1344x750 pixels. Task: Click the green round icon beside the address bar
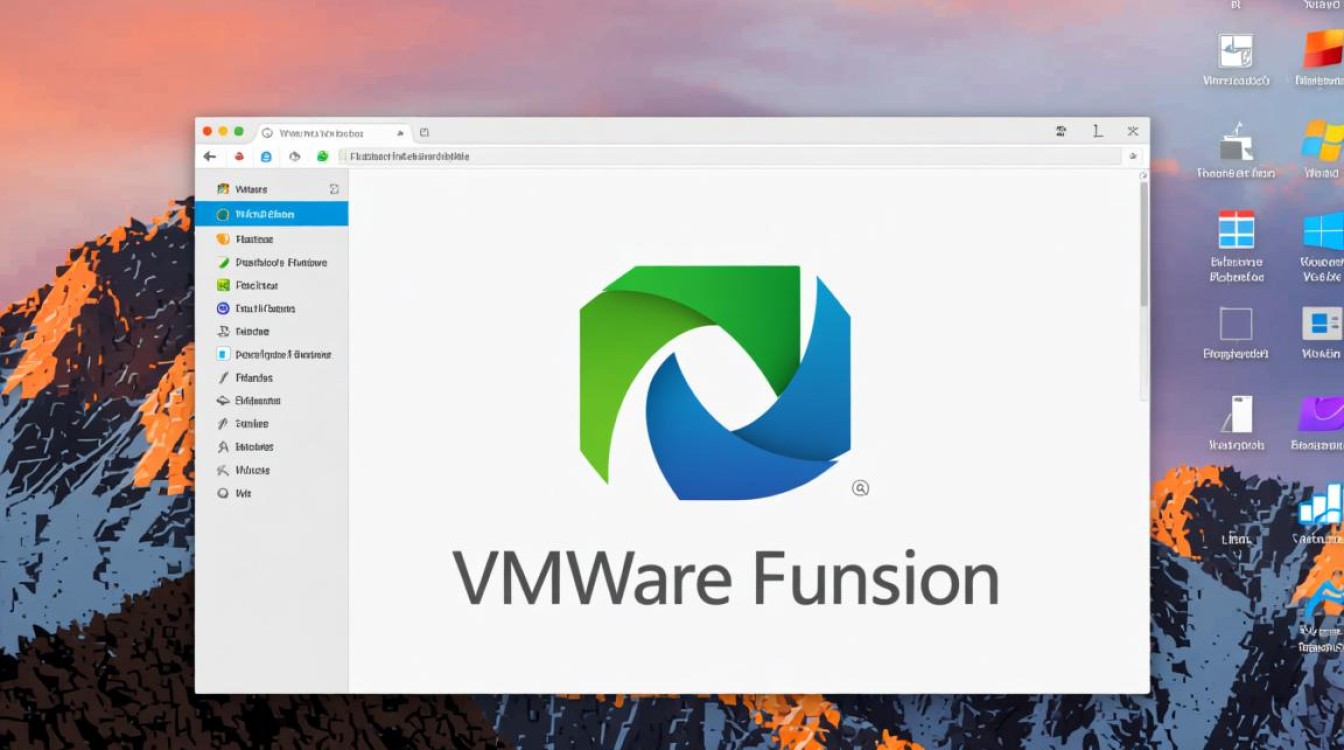pyautogui.click(x=322, y=156)
